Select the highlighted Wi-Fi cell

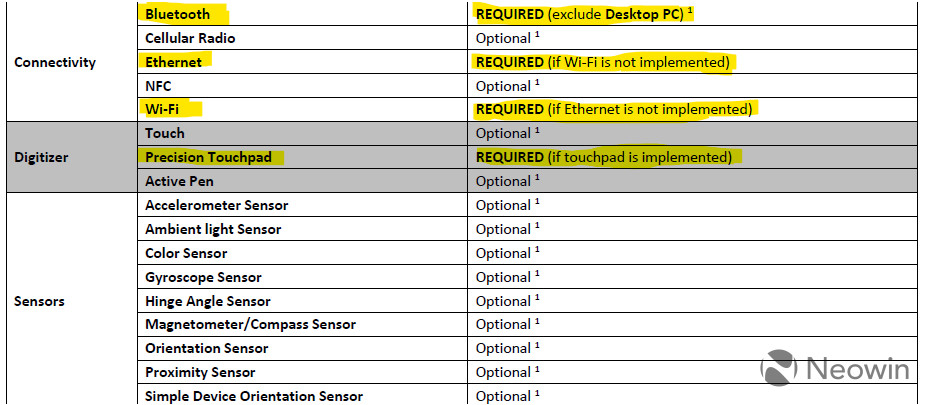point(165,109)
